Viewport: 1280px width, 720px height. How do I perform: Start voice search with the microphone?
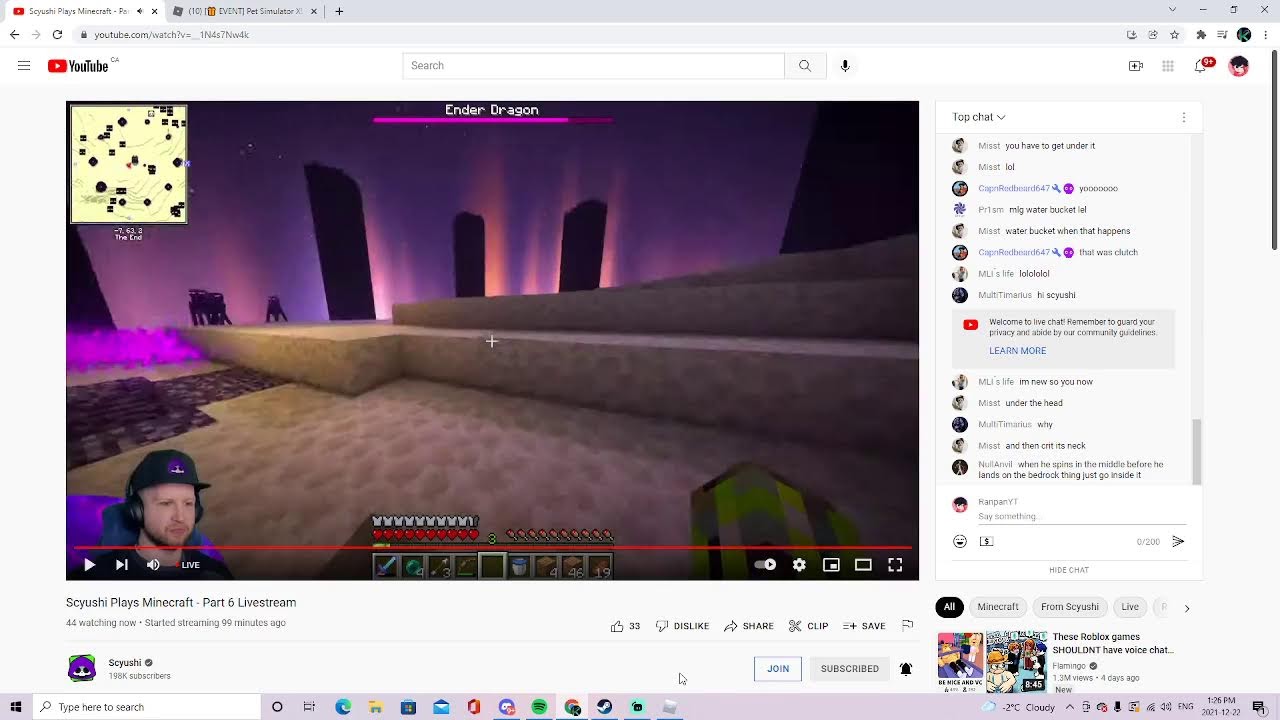[x=845, y=66]
